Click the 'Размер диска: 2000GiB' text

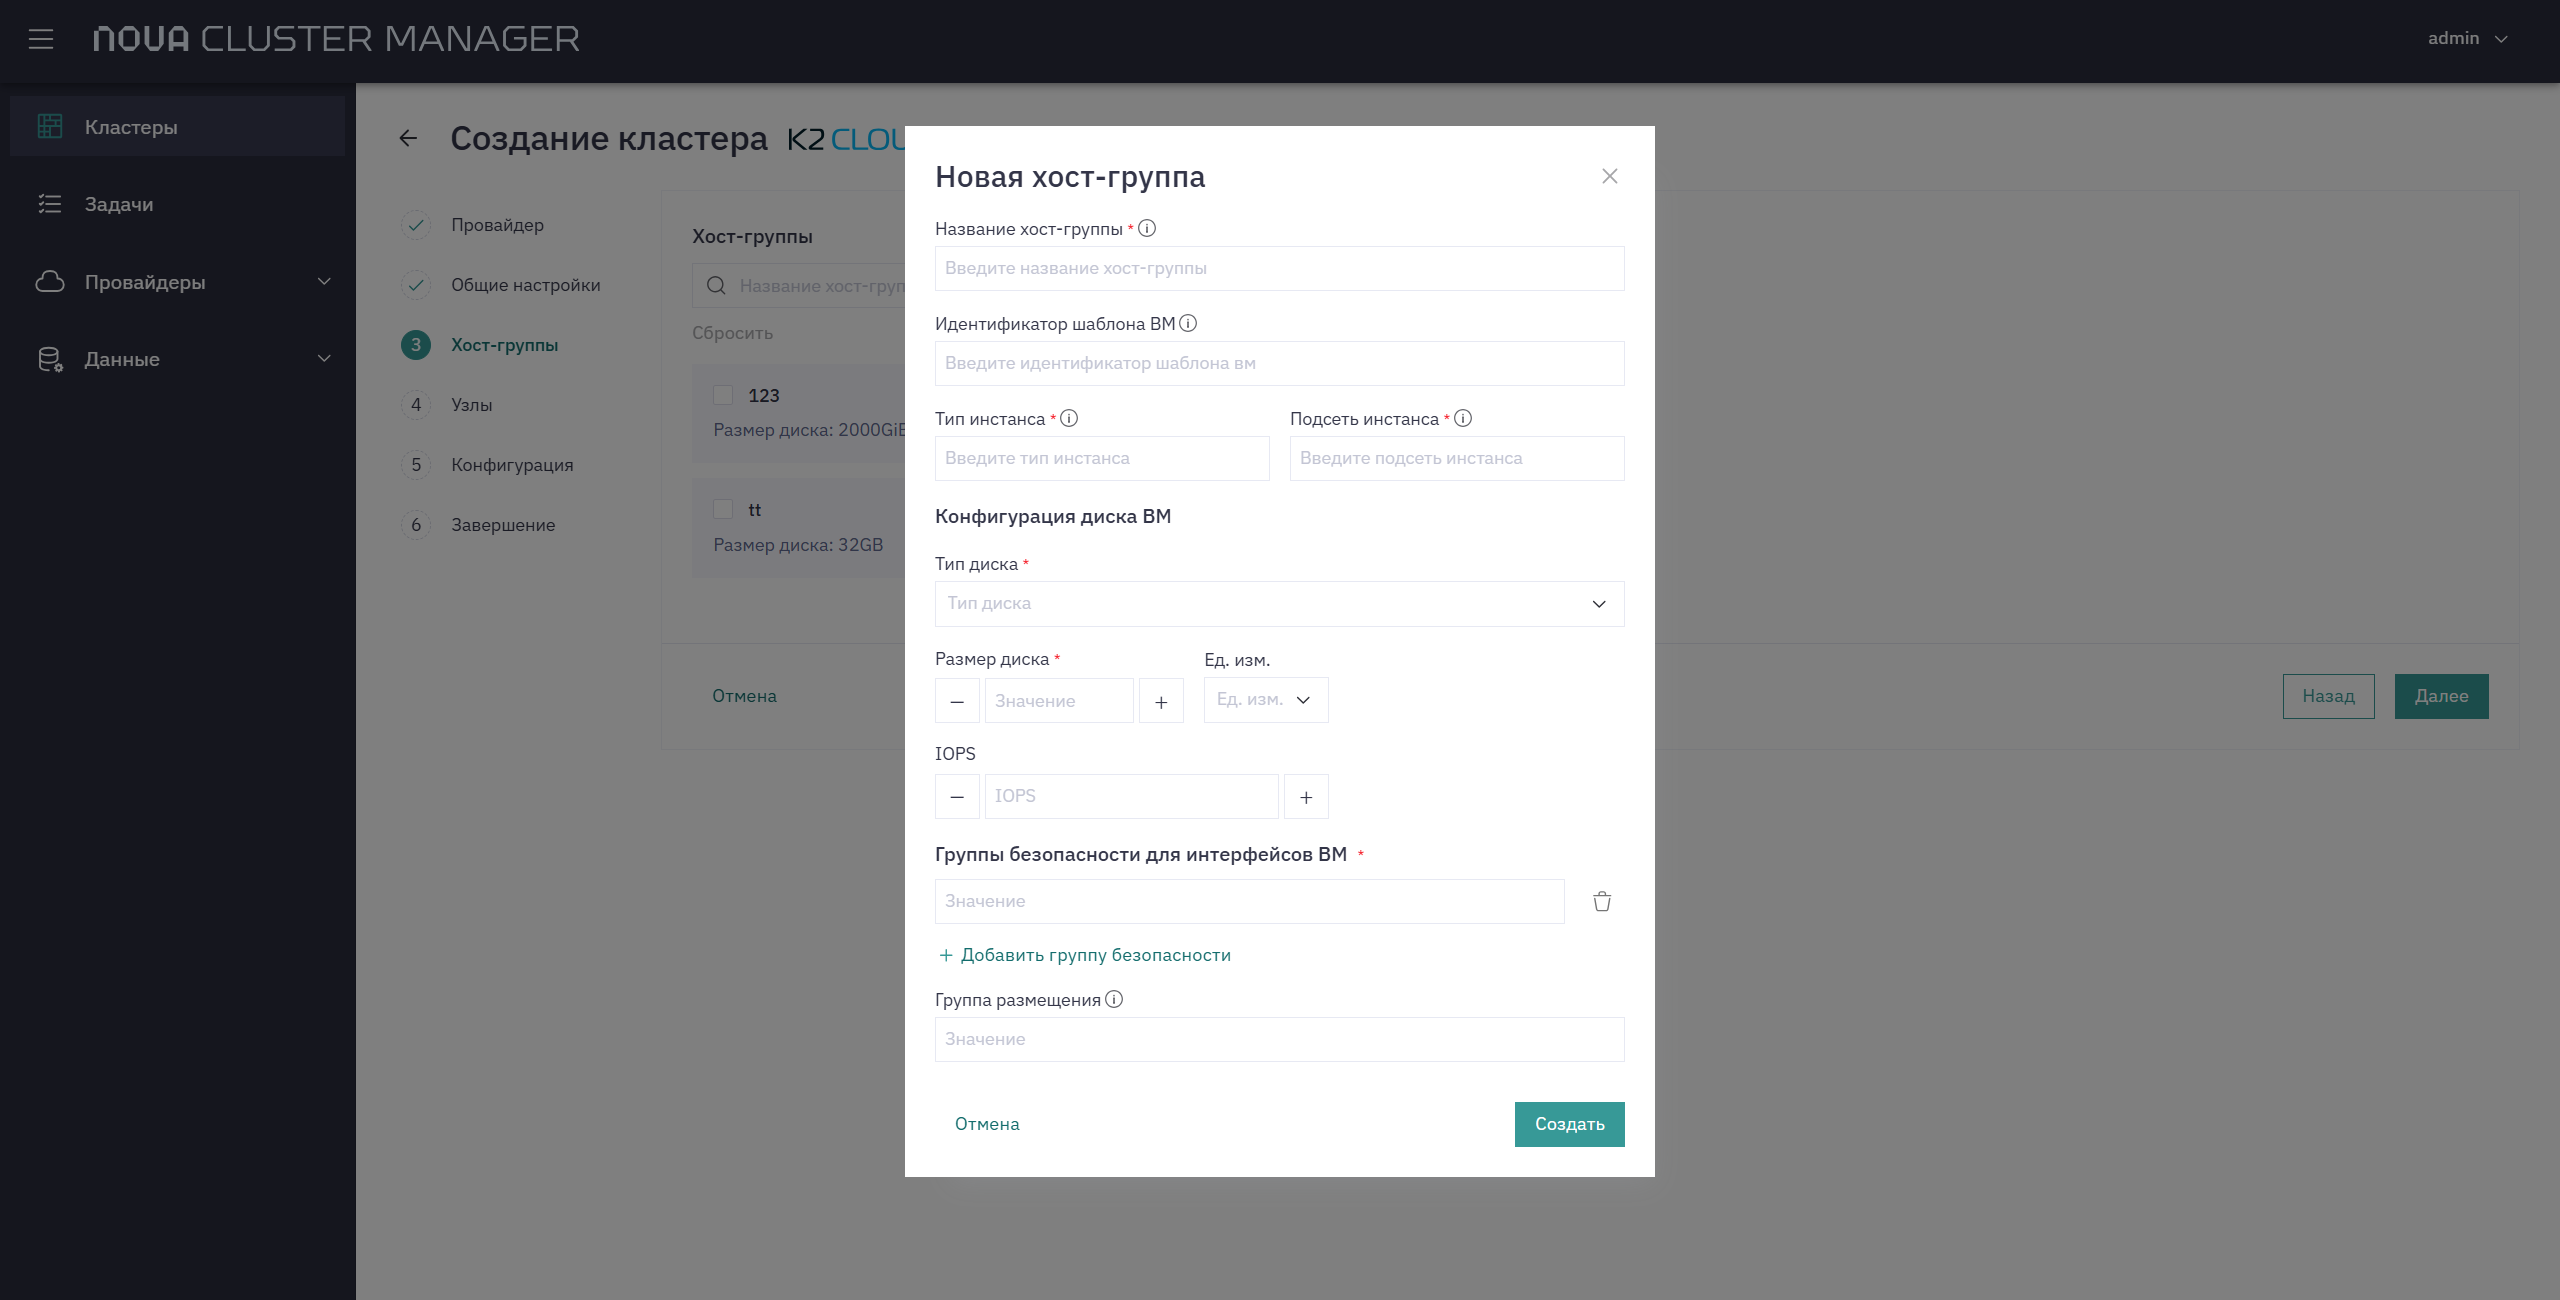point(808,430)
